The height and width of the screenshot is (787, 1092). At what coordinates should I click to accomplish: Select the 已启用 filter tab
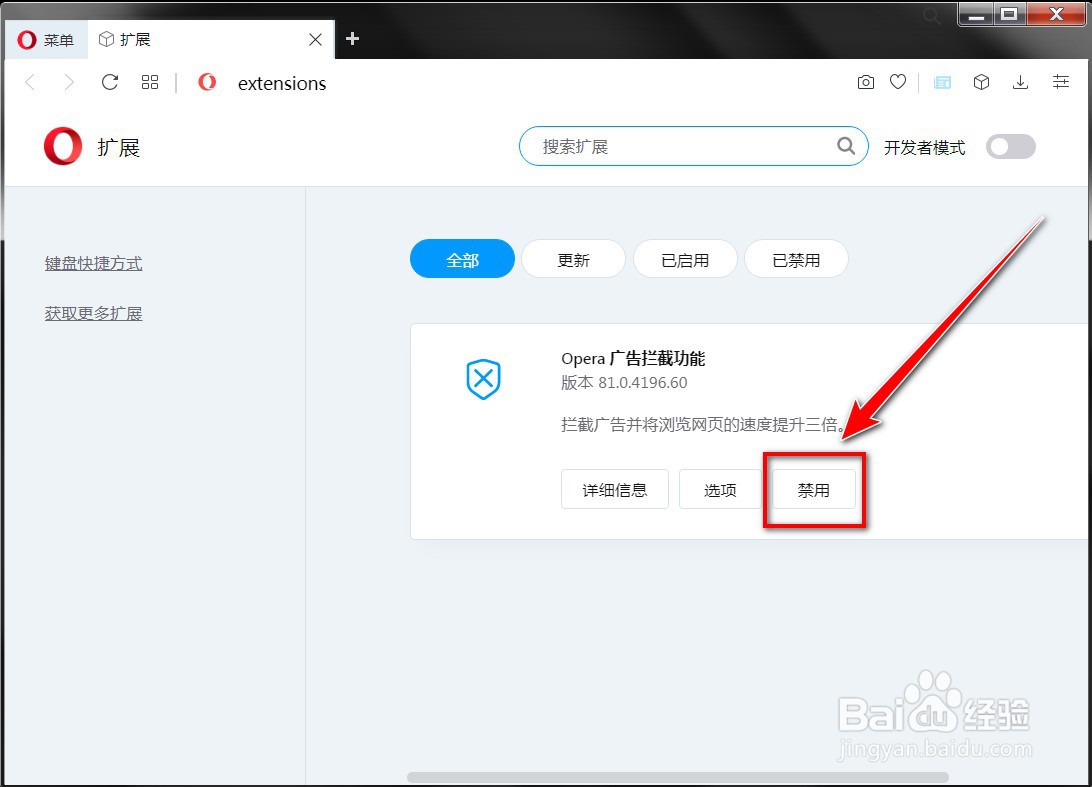(685, 259)
